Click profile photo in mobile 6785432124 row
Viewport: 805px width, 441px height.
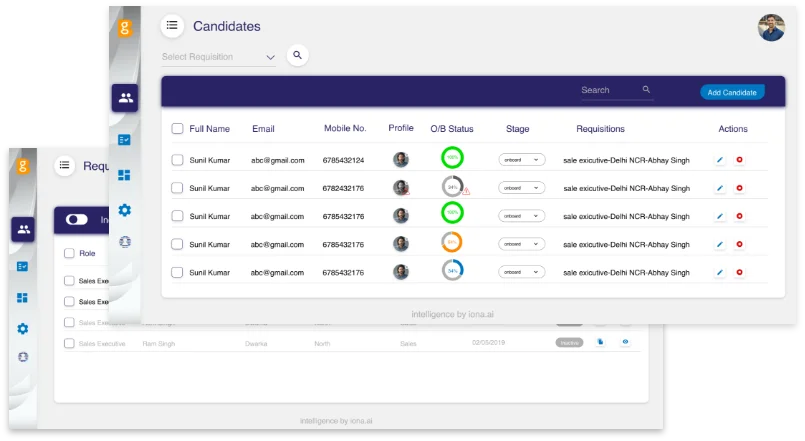point(401,160)
